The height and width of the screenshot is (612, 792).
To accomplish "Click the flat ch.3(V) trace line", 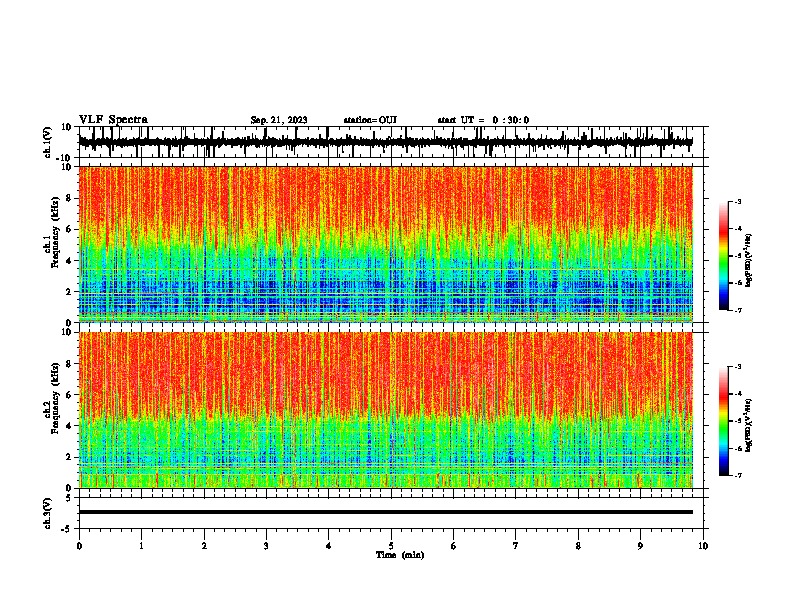I will (385, 512).
